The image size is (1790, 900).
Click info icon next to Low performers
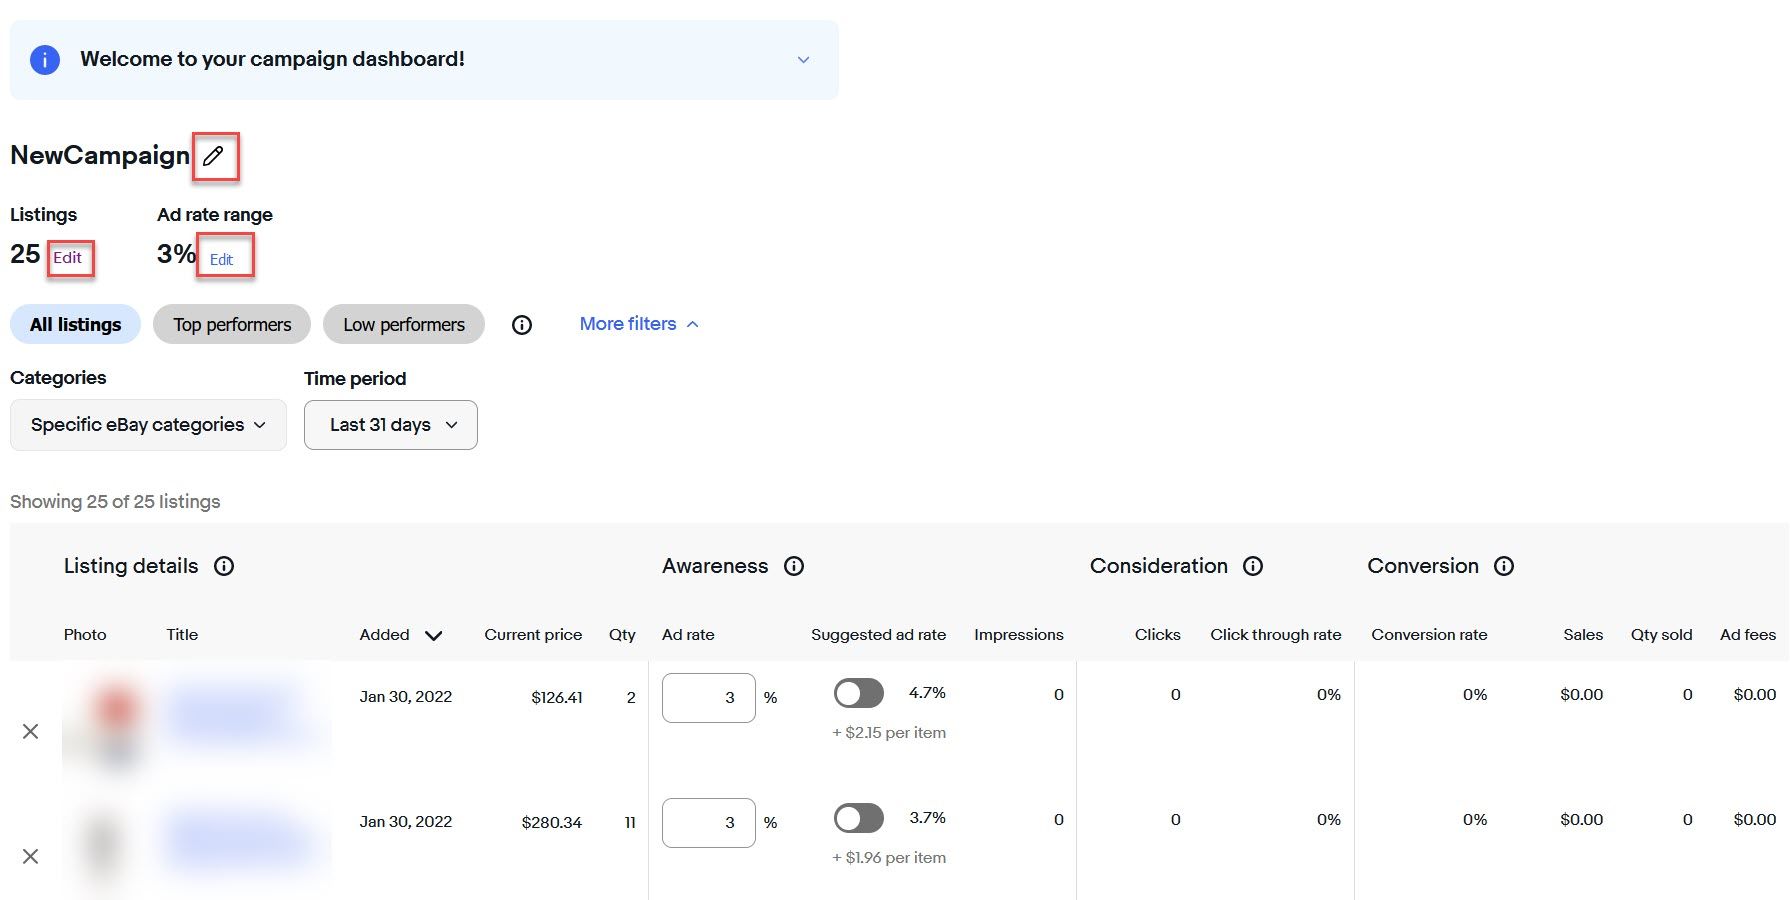pos(522,325)
